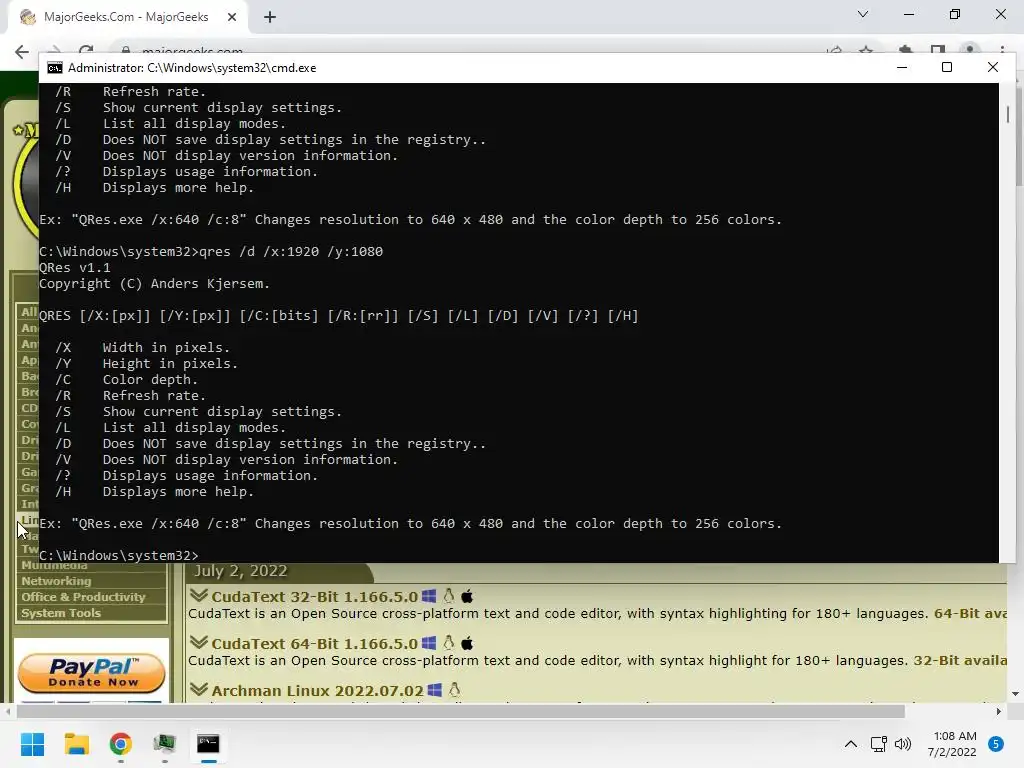Viewport: 1024px width, 768px height.
Task: Click the cmd window vertical scrollbar thumb
Action: point(1008,114)
